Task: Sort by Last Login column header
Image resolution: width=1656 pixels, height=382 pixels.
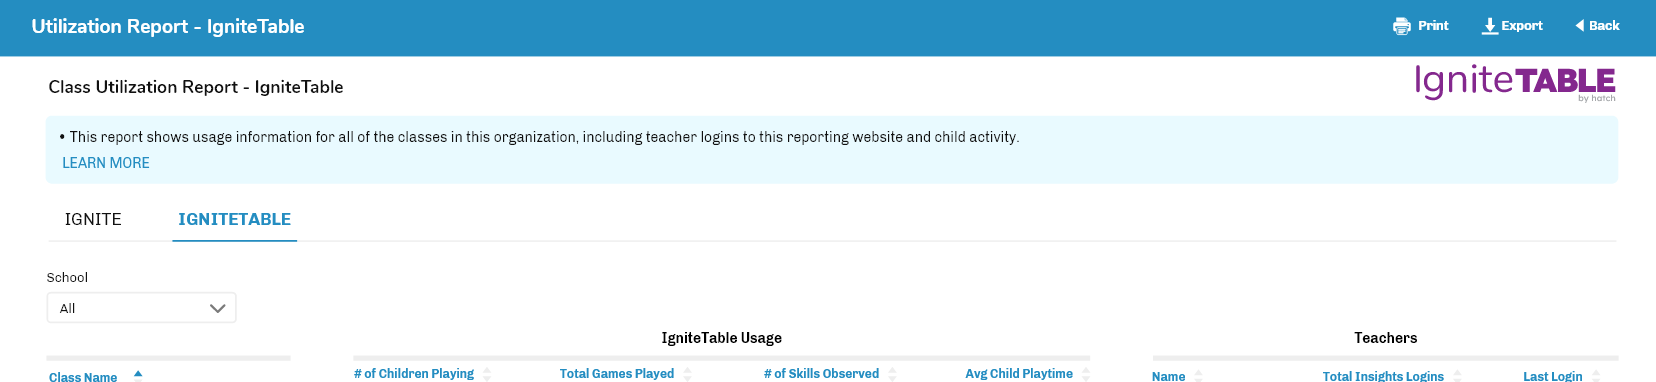Action: [1552, 376]
